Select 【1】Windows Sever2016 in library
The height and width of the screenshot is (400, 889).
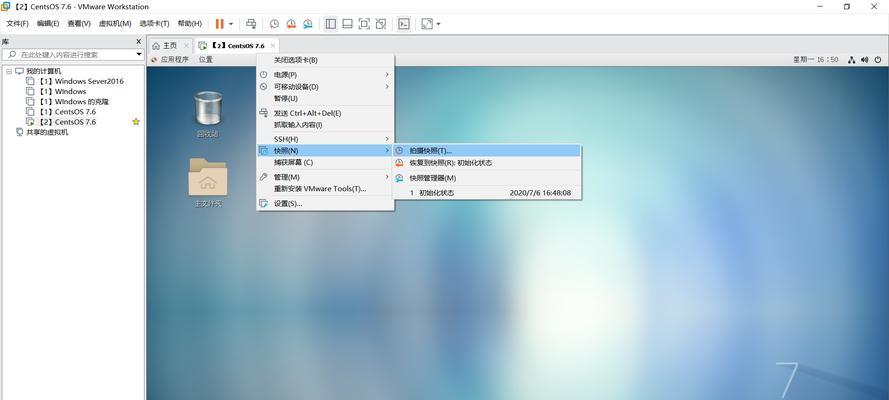tap(80, 81)
